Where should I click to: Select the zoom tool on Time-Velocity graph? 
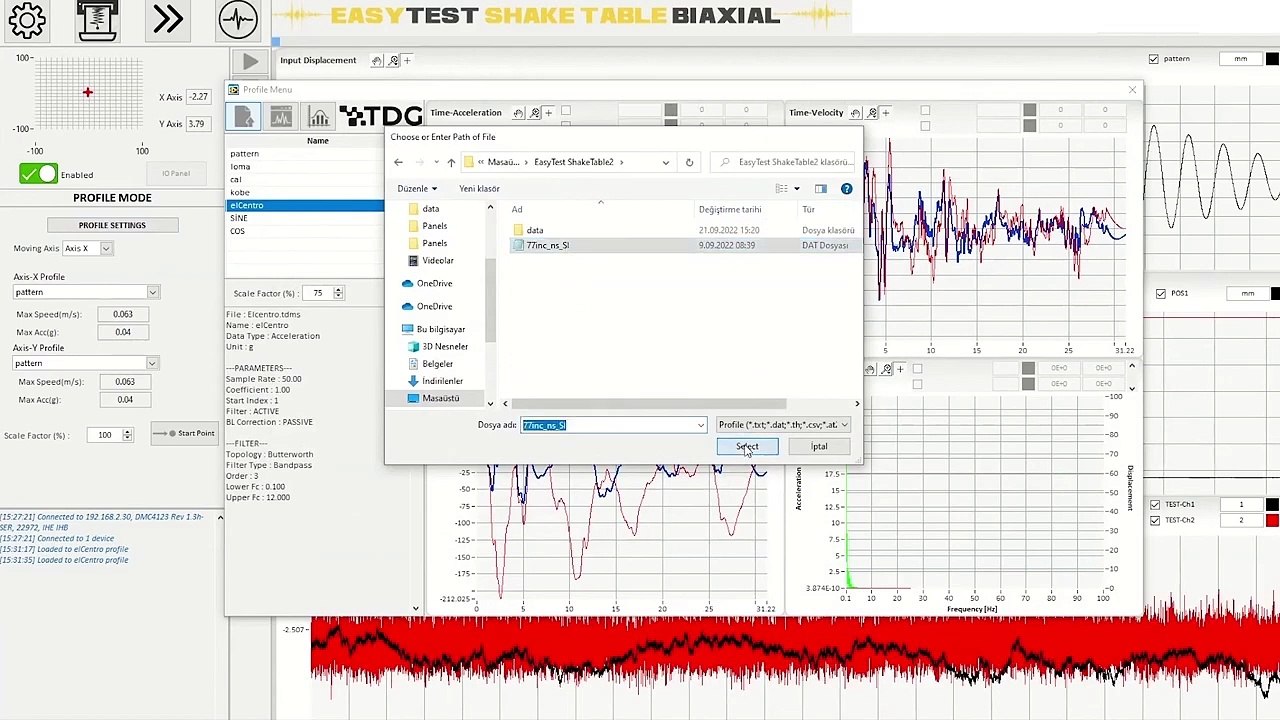[873, 113]
